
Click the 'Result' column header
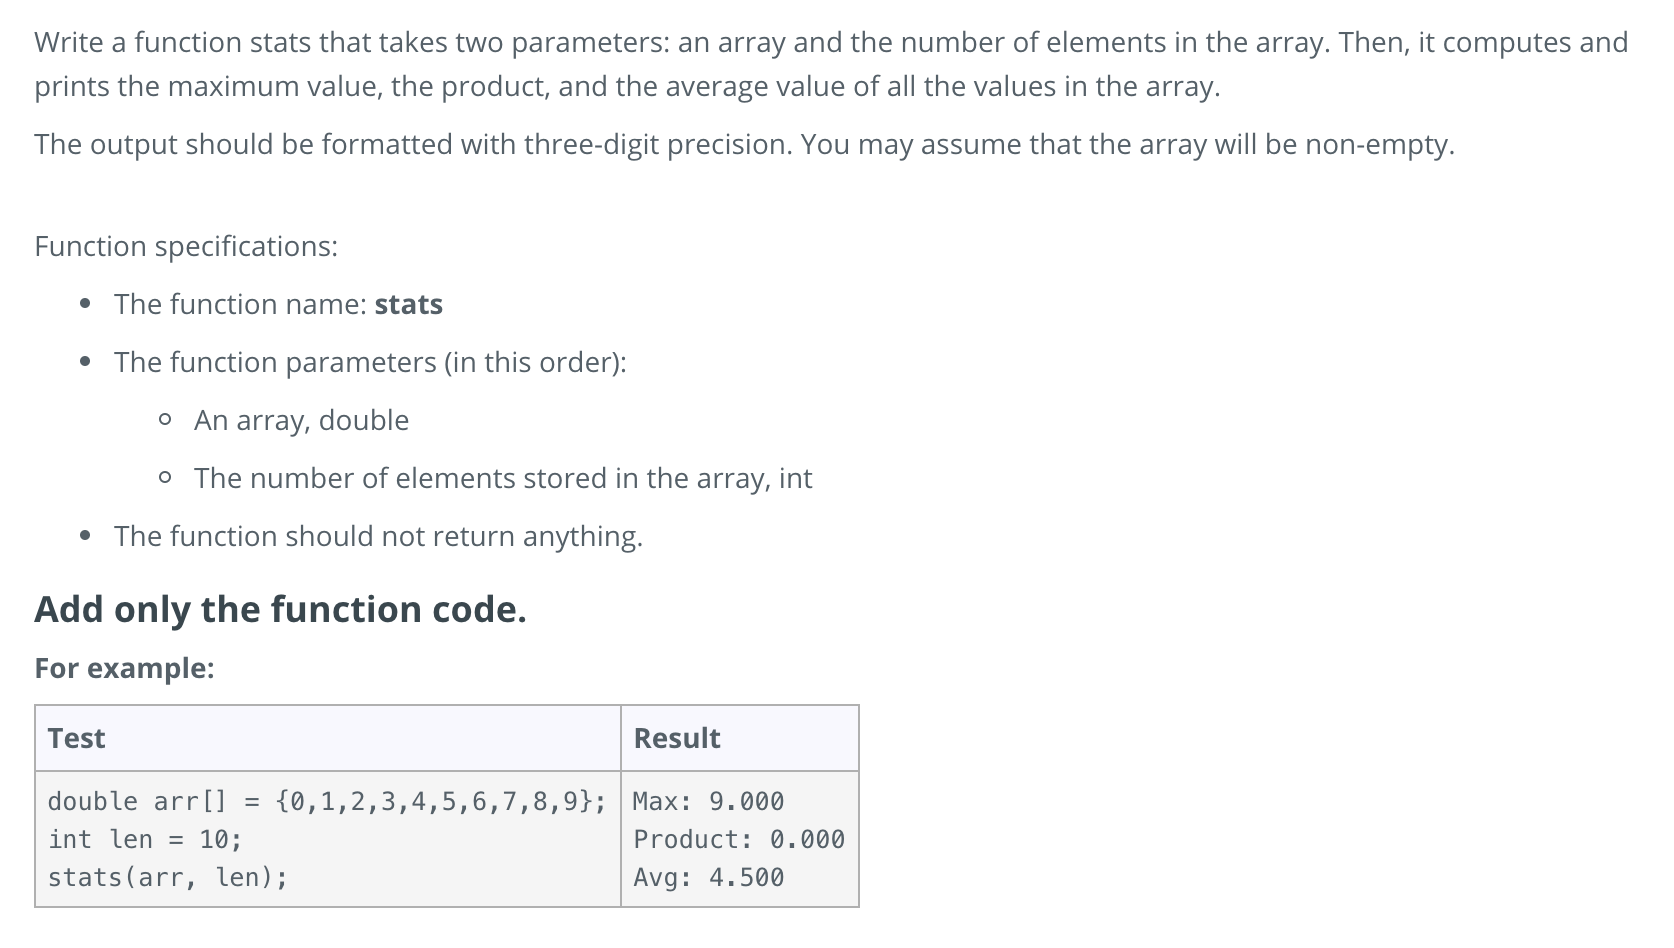click(x=677, y=738)
